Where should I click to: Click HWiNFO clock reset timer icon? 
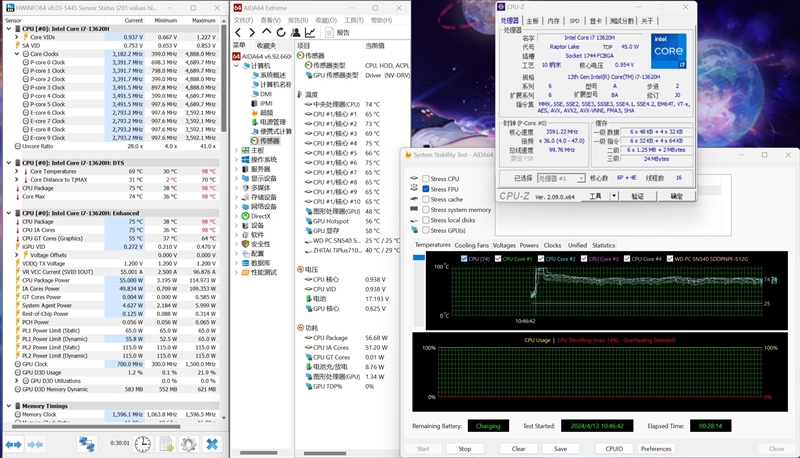click(143, 444)
